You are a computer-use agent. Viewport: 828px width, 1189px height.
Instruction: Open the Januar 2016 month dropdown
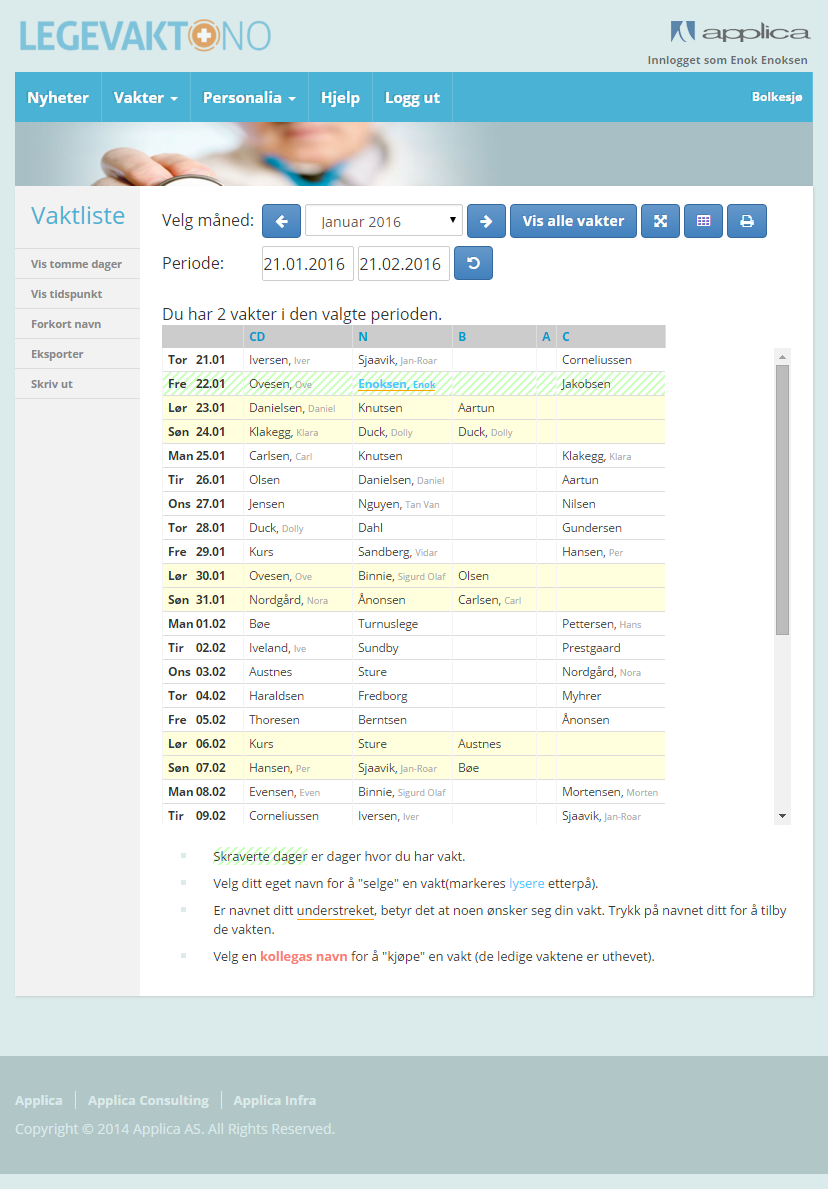(384, 221)
